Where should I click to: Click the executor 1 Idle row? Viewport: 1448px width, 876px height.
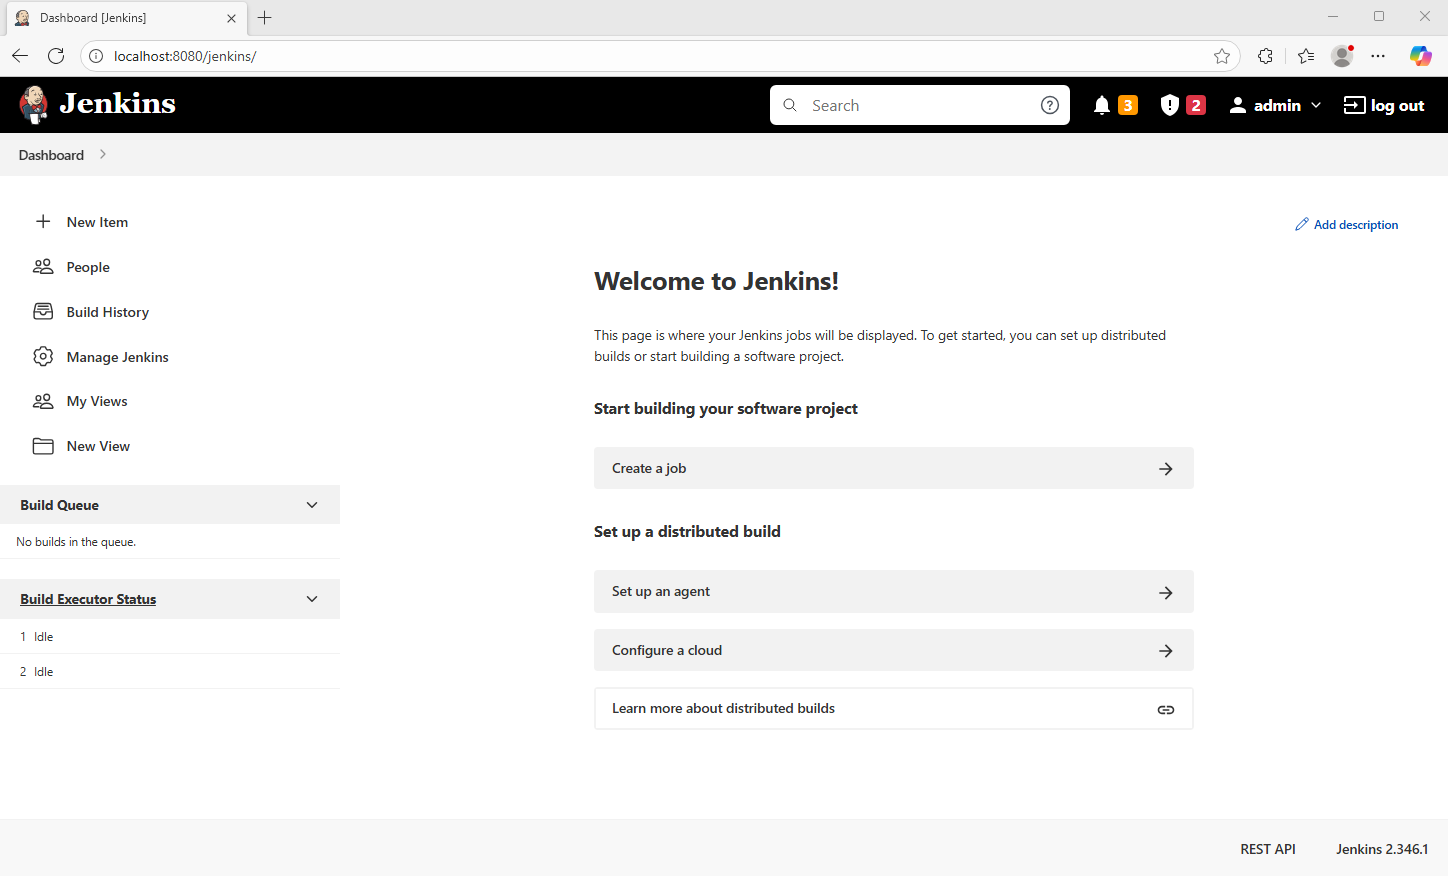pos(170,637)
